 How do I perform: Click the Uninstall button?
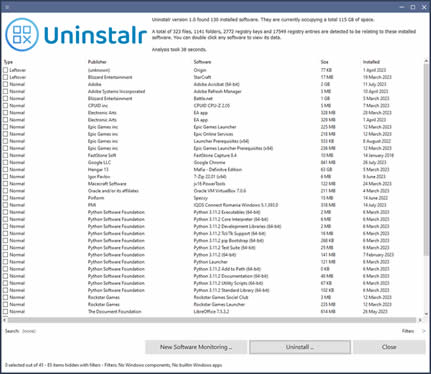click(300, 347)
